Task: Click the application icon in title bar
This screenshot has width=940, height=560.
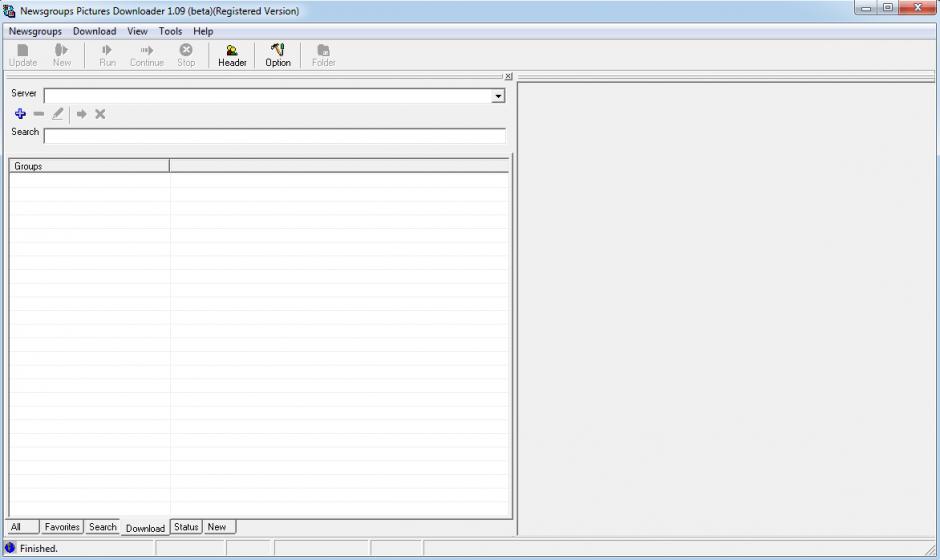Action: click(9, 11)
